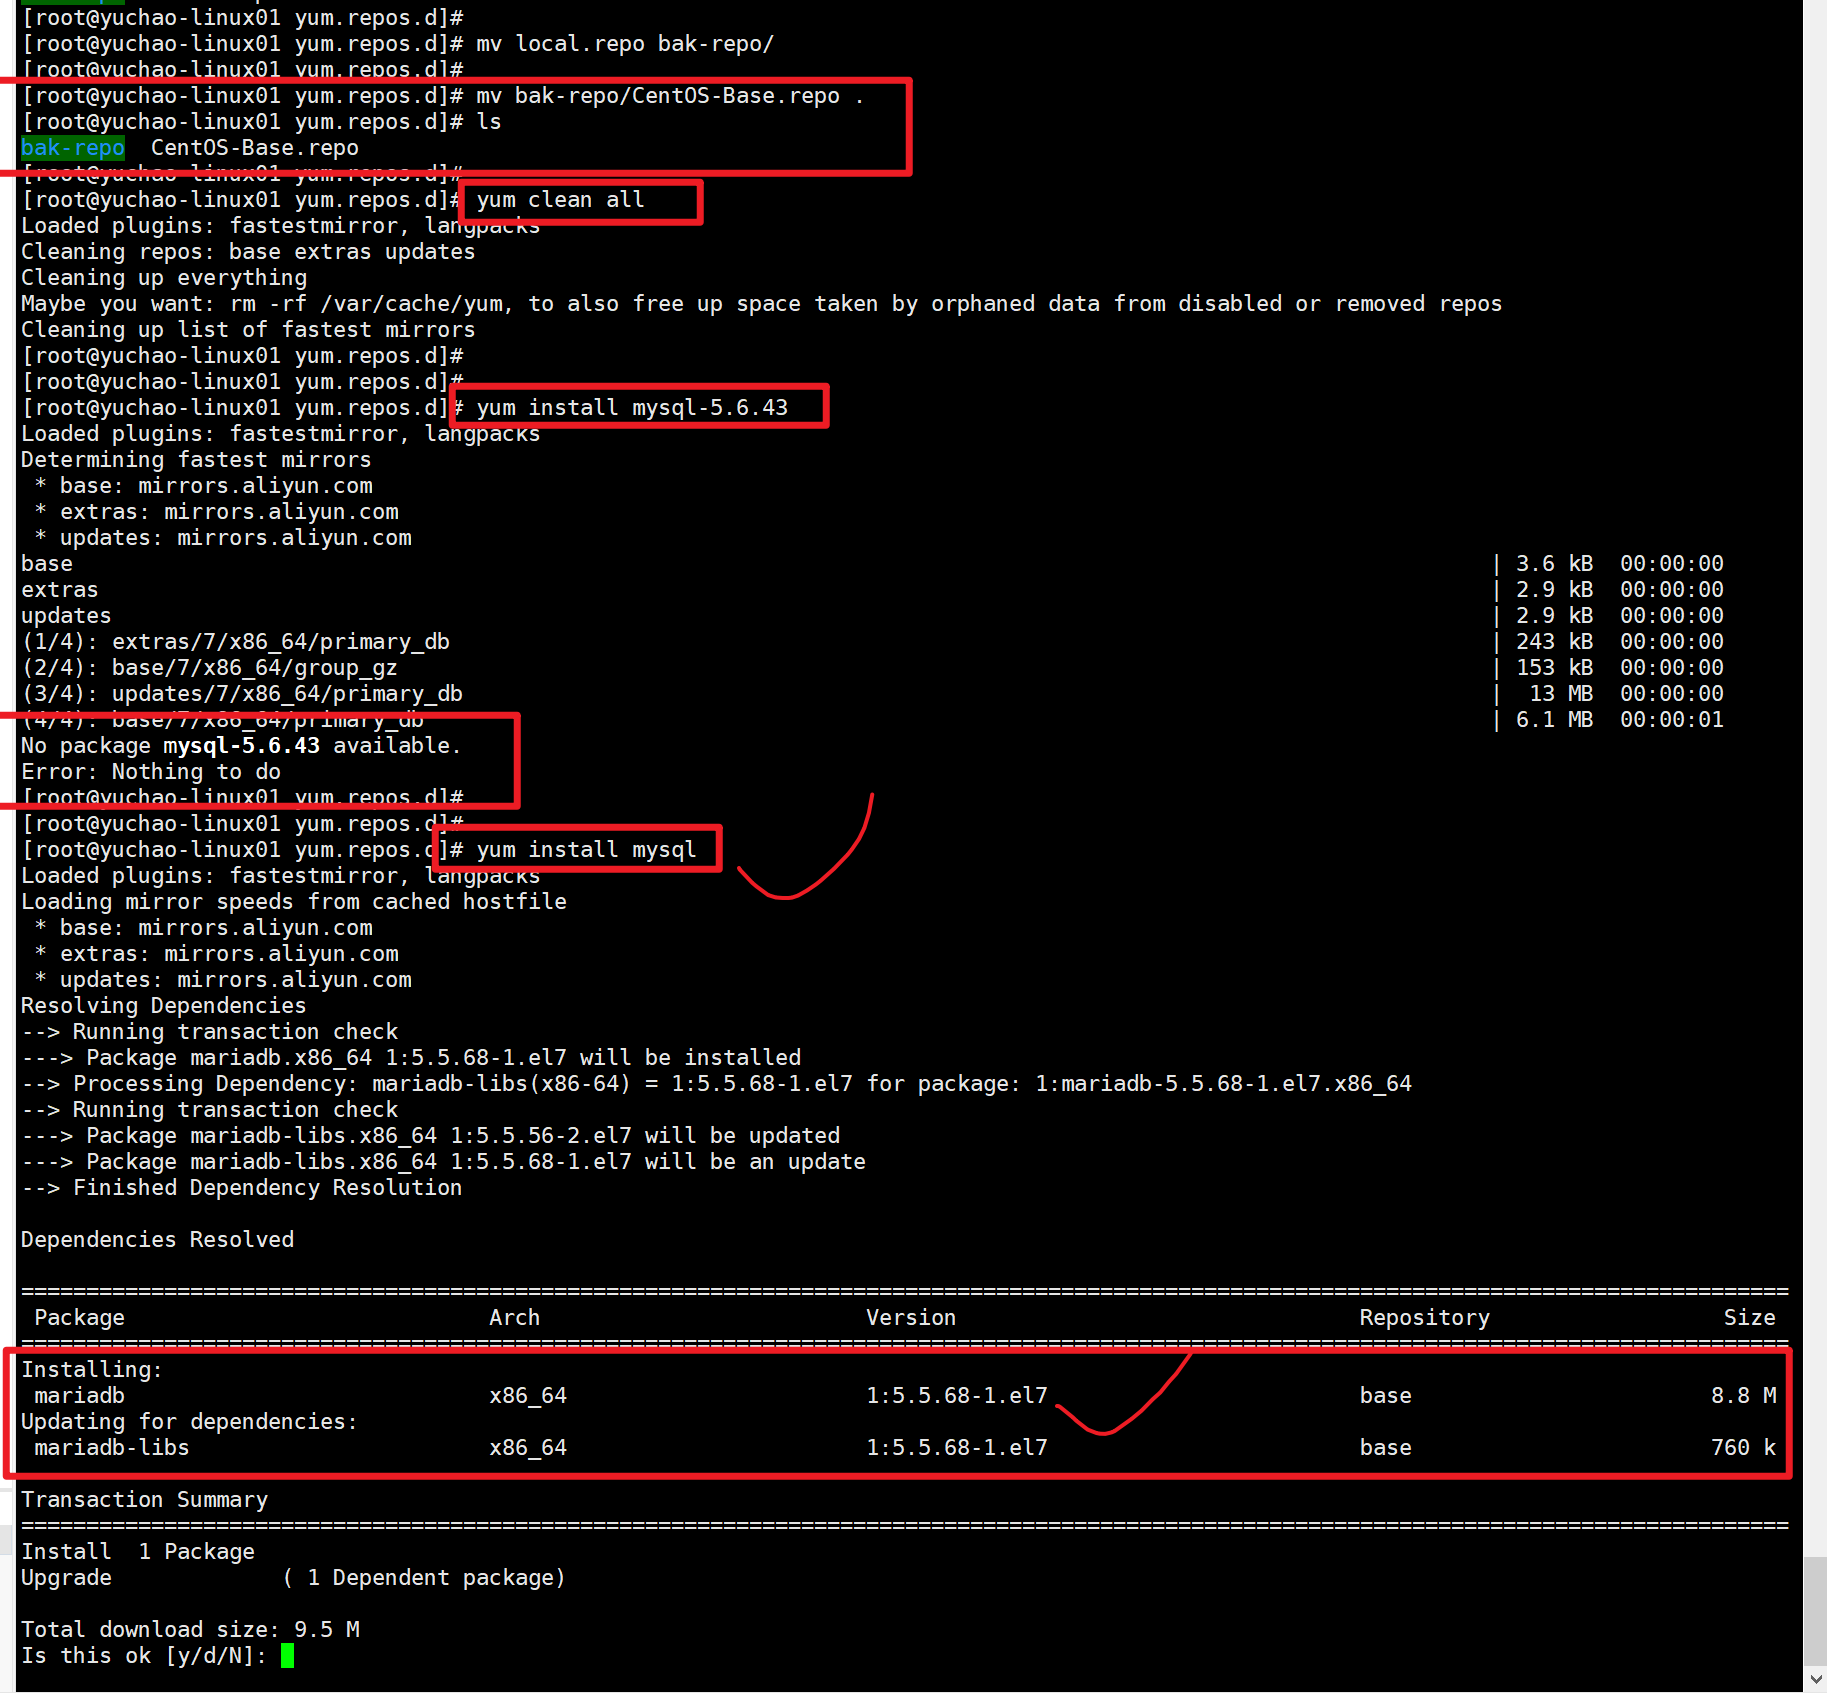Click the green terminal cursor block

tap(288, 1656)
